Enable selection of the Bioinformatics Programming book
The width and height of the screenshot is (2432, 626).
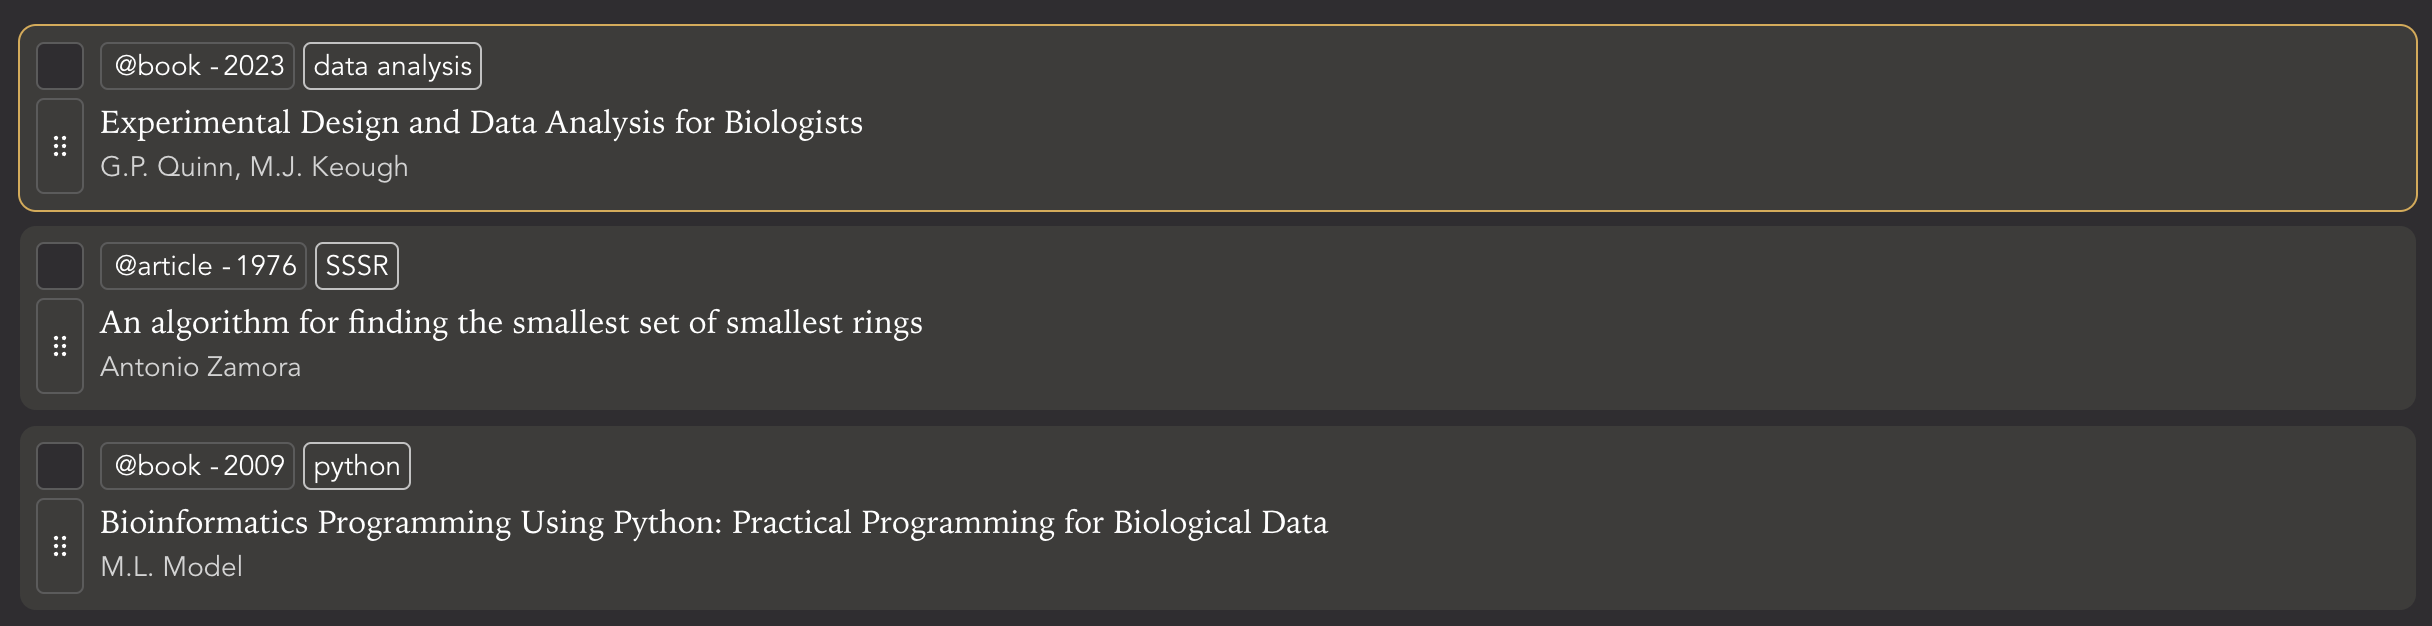coord(60,465)
